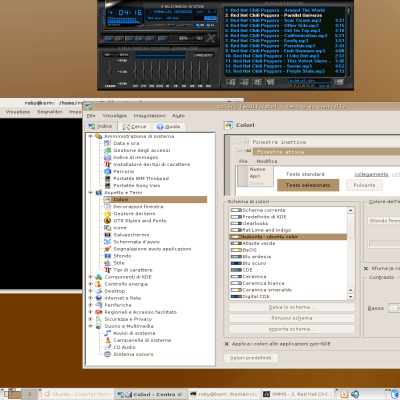The image size is (400, 400).
Task: Adjust the Contrasto slider near Basso
Action: coord(394,308)
